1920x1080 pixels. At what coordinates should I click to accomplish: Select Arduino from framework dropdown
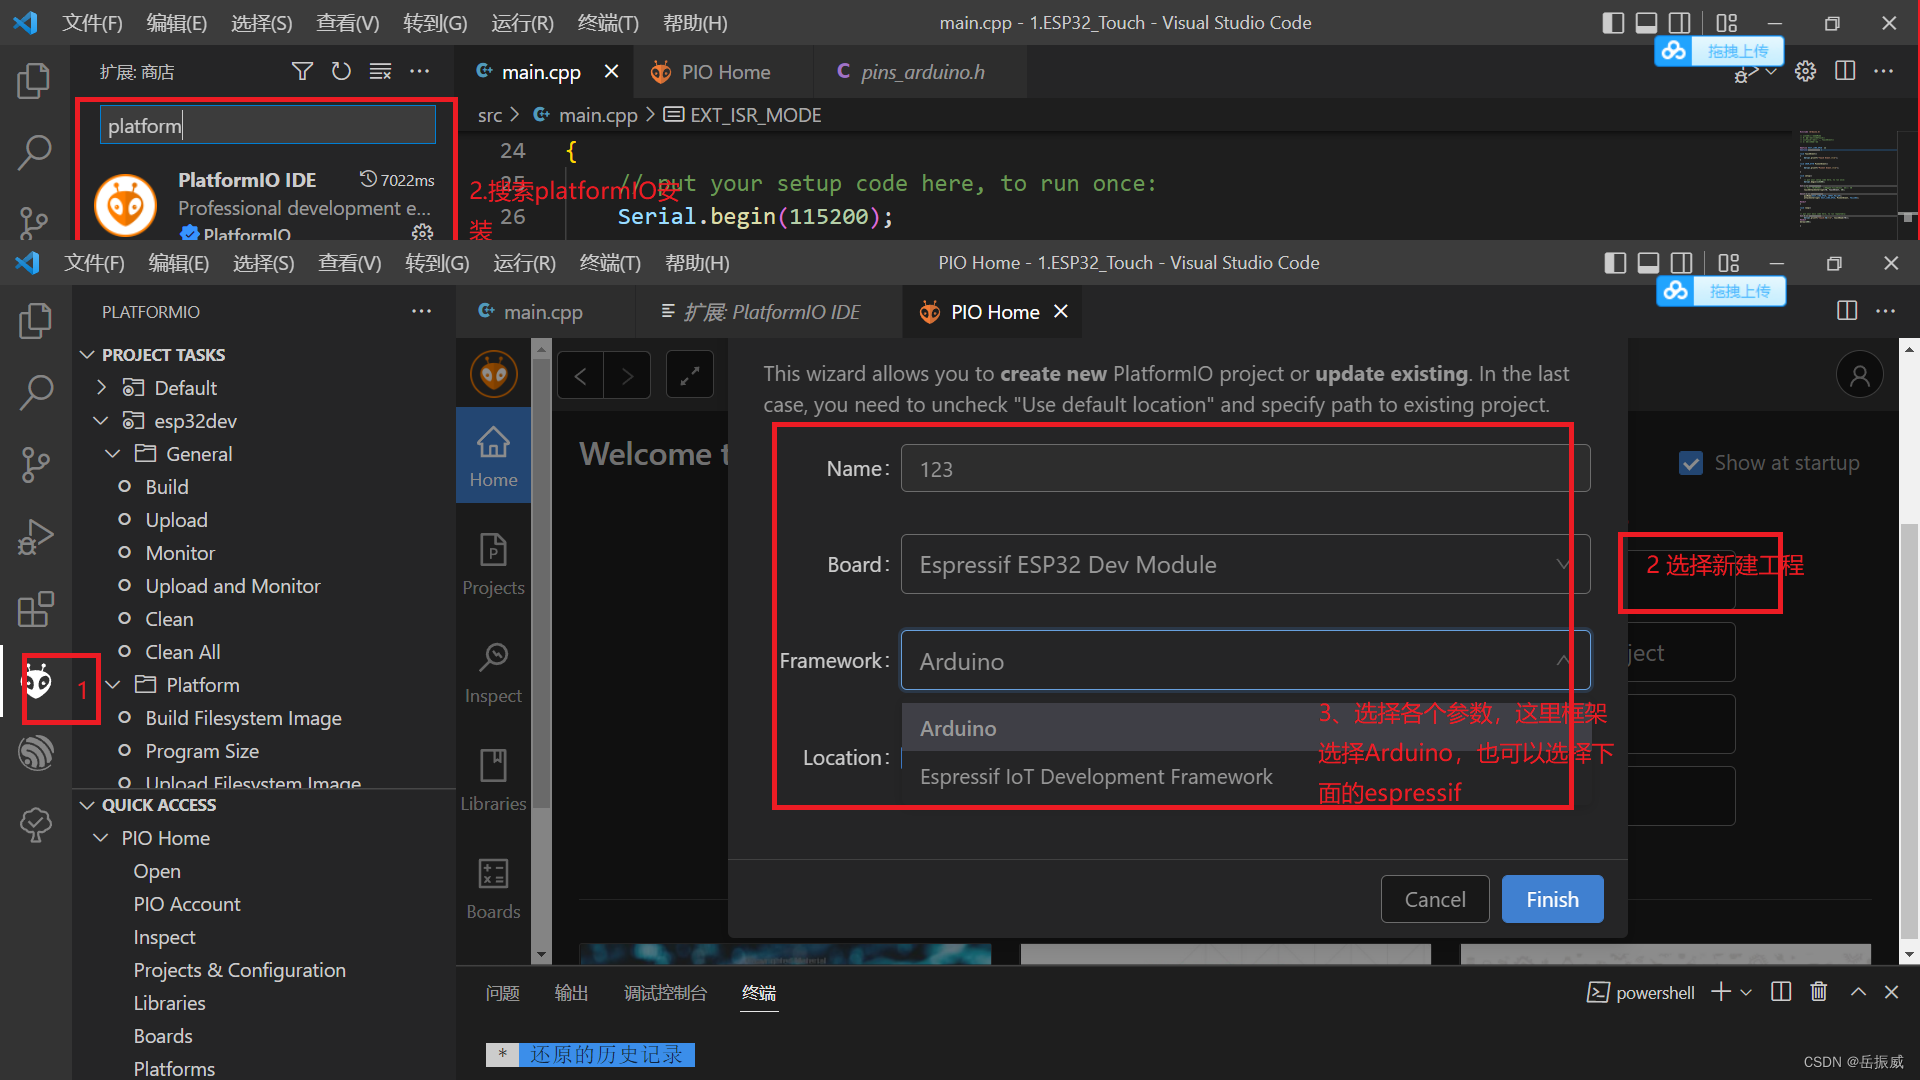pyautogui.click(x=959, y=727)
